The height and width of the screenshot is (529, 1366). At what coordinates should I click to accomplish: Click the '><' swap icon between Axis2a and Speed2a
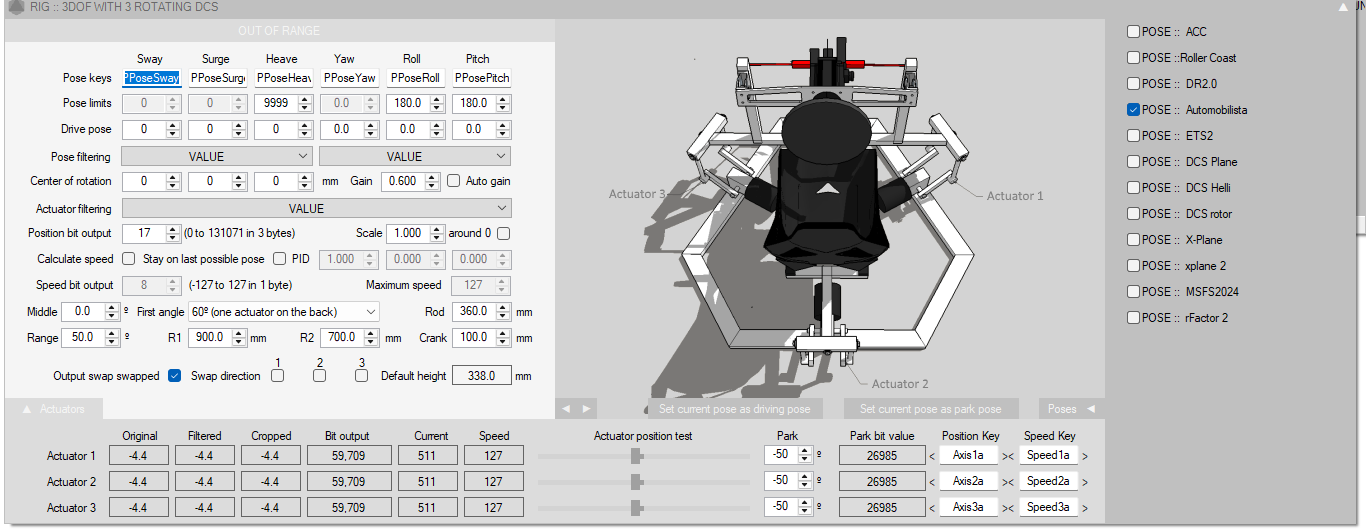click(1009, 482)
